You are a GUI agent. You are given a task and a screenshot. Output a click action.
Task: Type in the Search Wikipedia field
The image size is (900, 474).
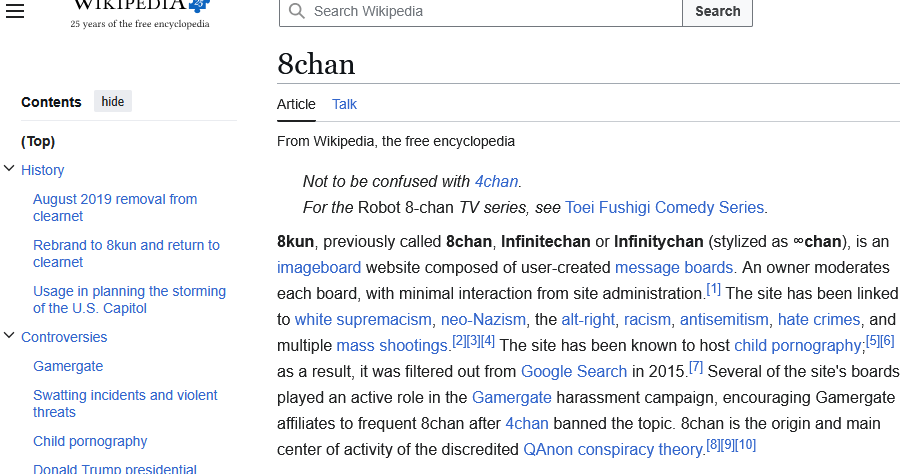(x=490, y=12)
